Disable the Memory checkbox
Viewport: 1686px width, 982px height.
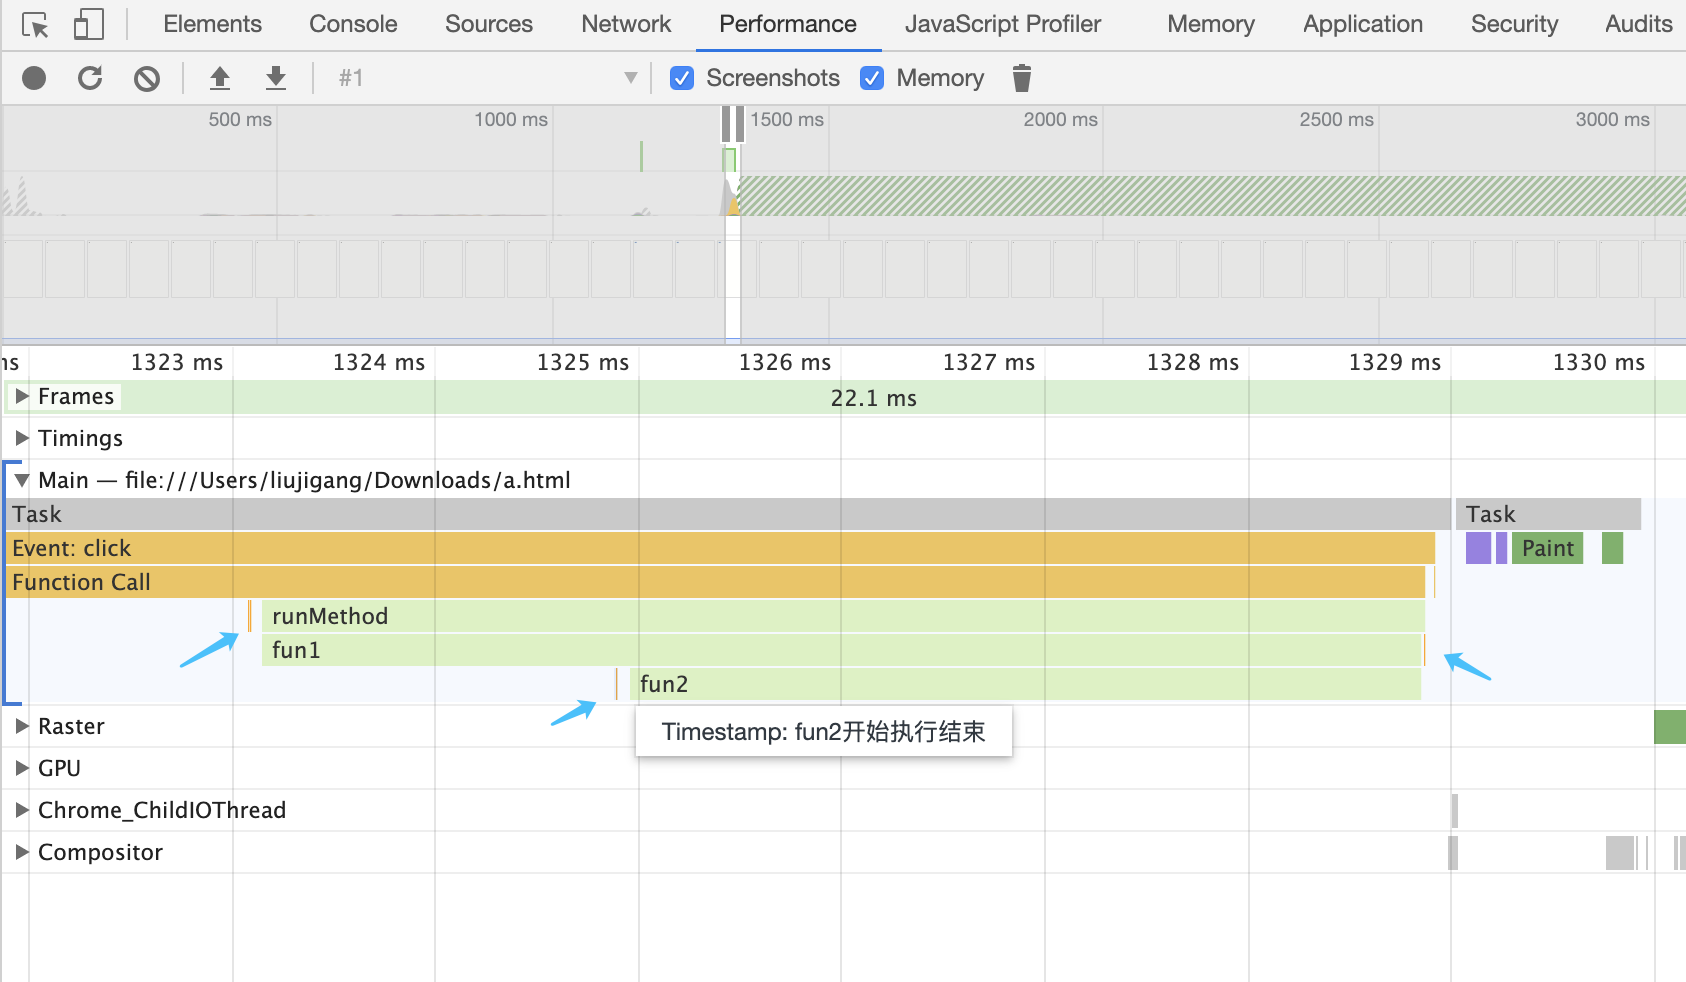pos(872,78)
